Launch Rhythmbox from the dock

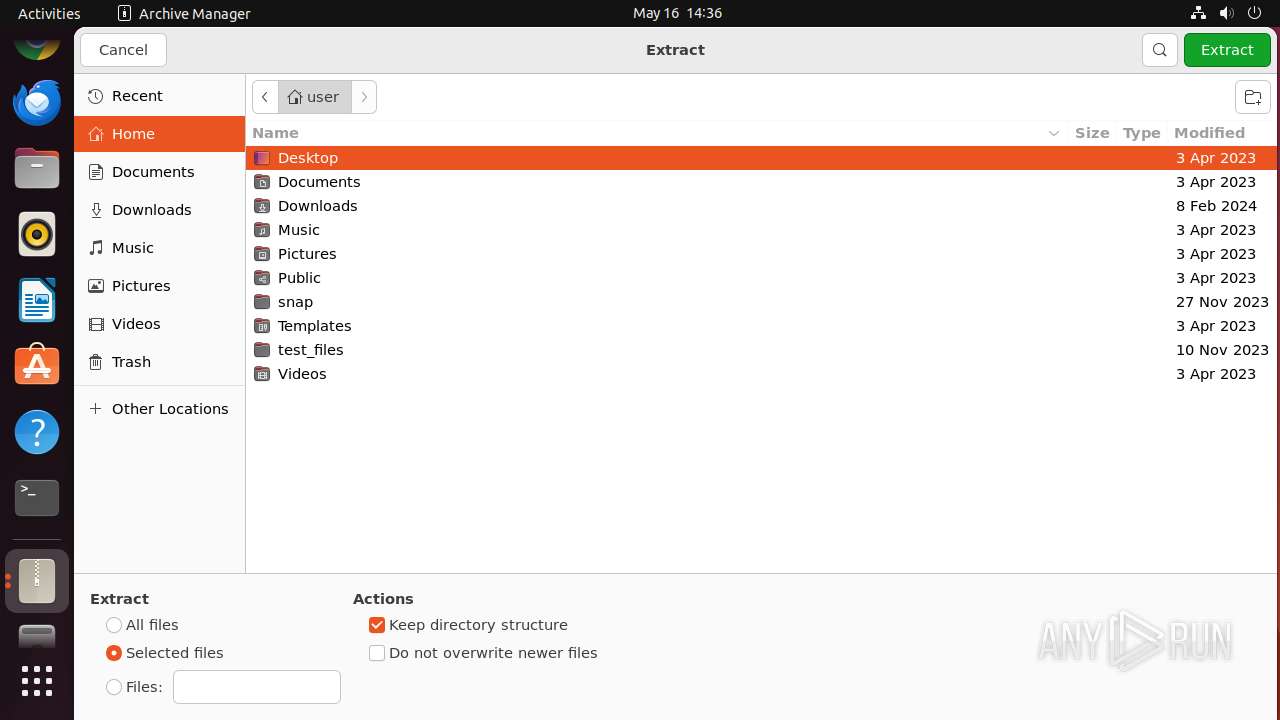pyautogui.click(x=37, y=234)
